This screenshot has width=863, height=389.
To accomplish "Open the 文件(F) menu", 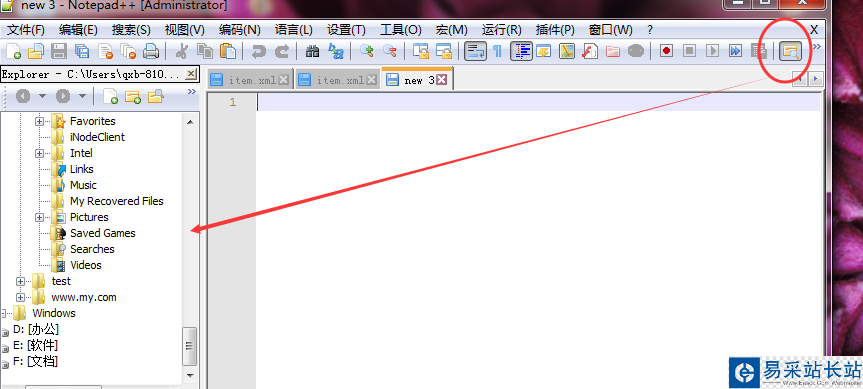I will point(25,30).
